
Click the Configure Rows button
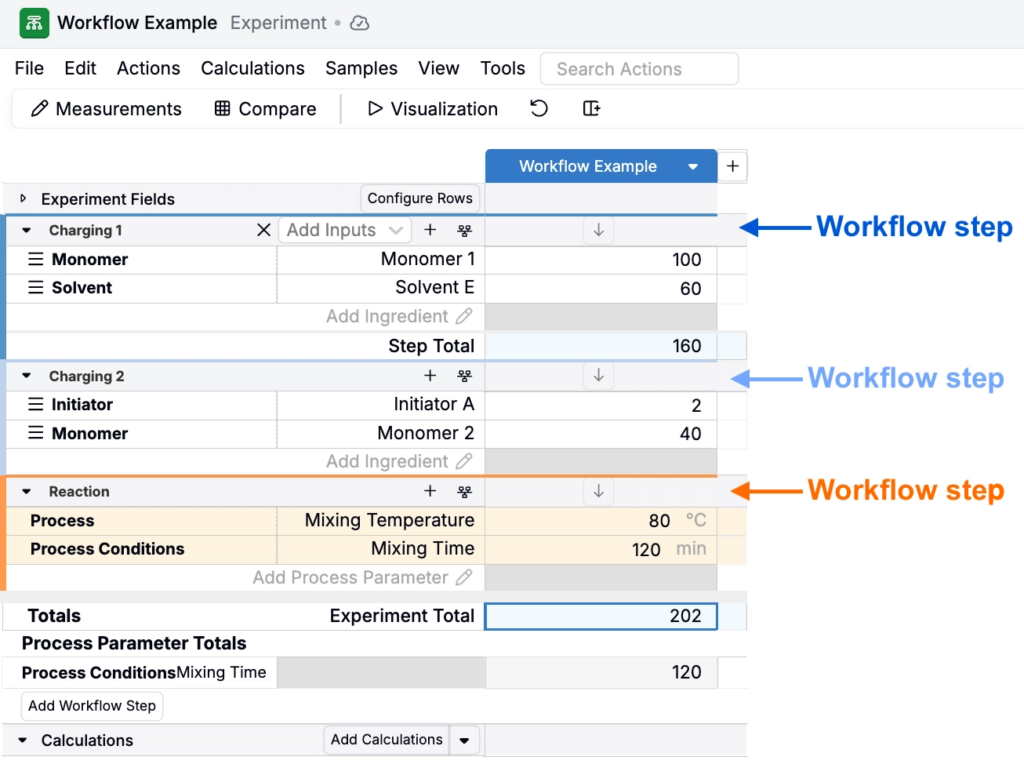pyautogui.click(x=420, y=198)
